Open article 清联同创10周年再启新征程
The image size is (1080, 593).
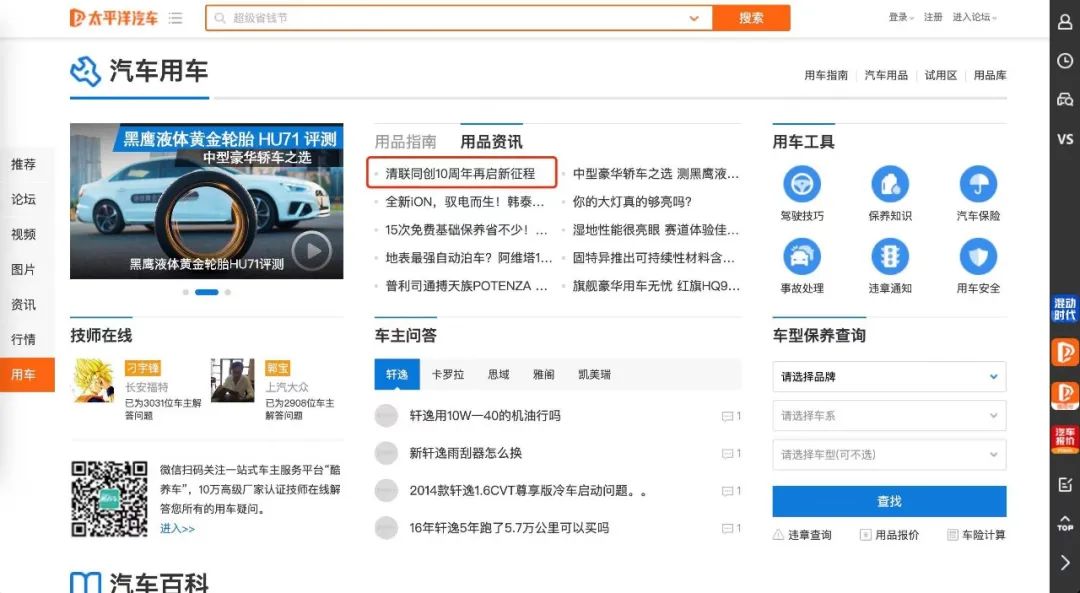(x=460, y=174)
